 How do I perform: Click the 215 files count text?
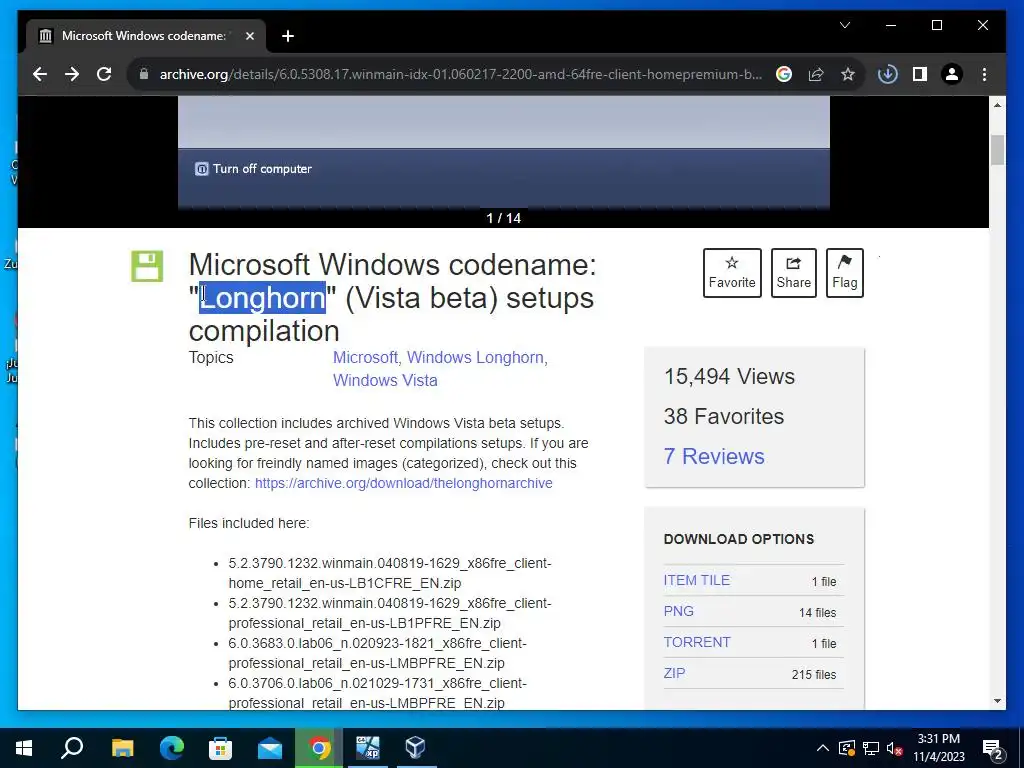click(814, 675)
